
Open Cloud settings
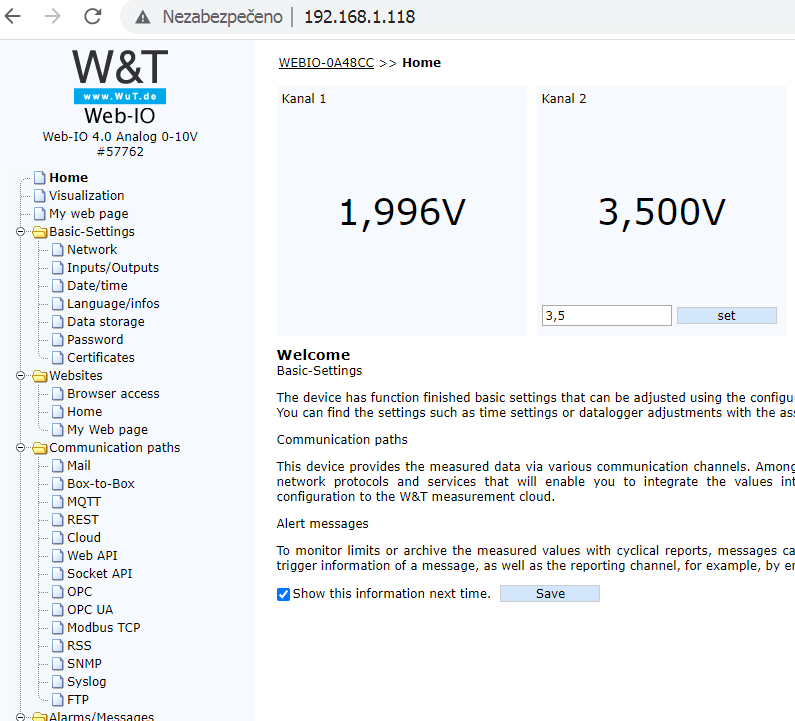[84, 537]
